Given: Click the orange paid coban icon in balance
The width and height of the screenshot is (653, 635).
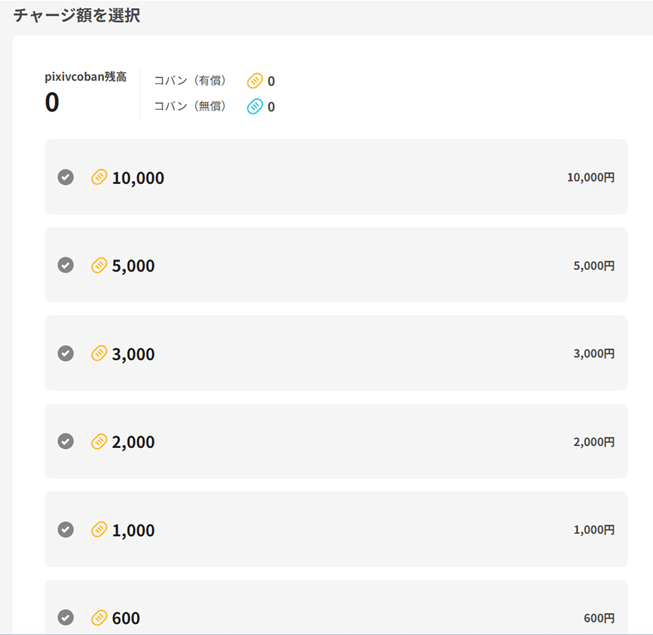Looking at the screenshot, I should click(255, 81).
